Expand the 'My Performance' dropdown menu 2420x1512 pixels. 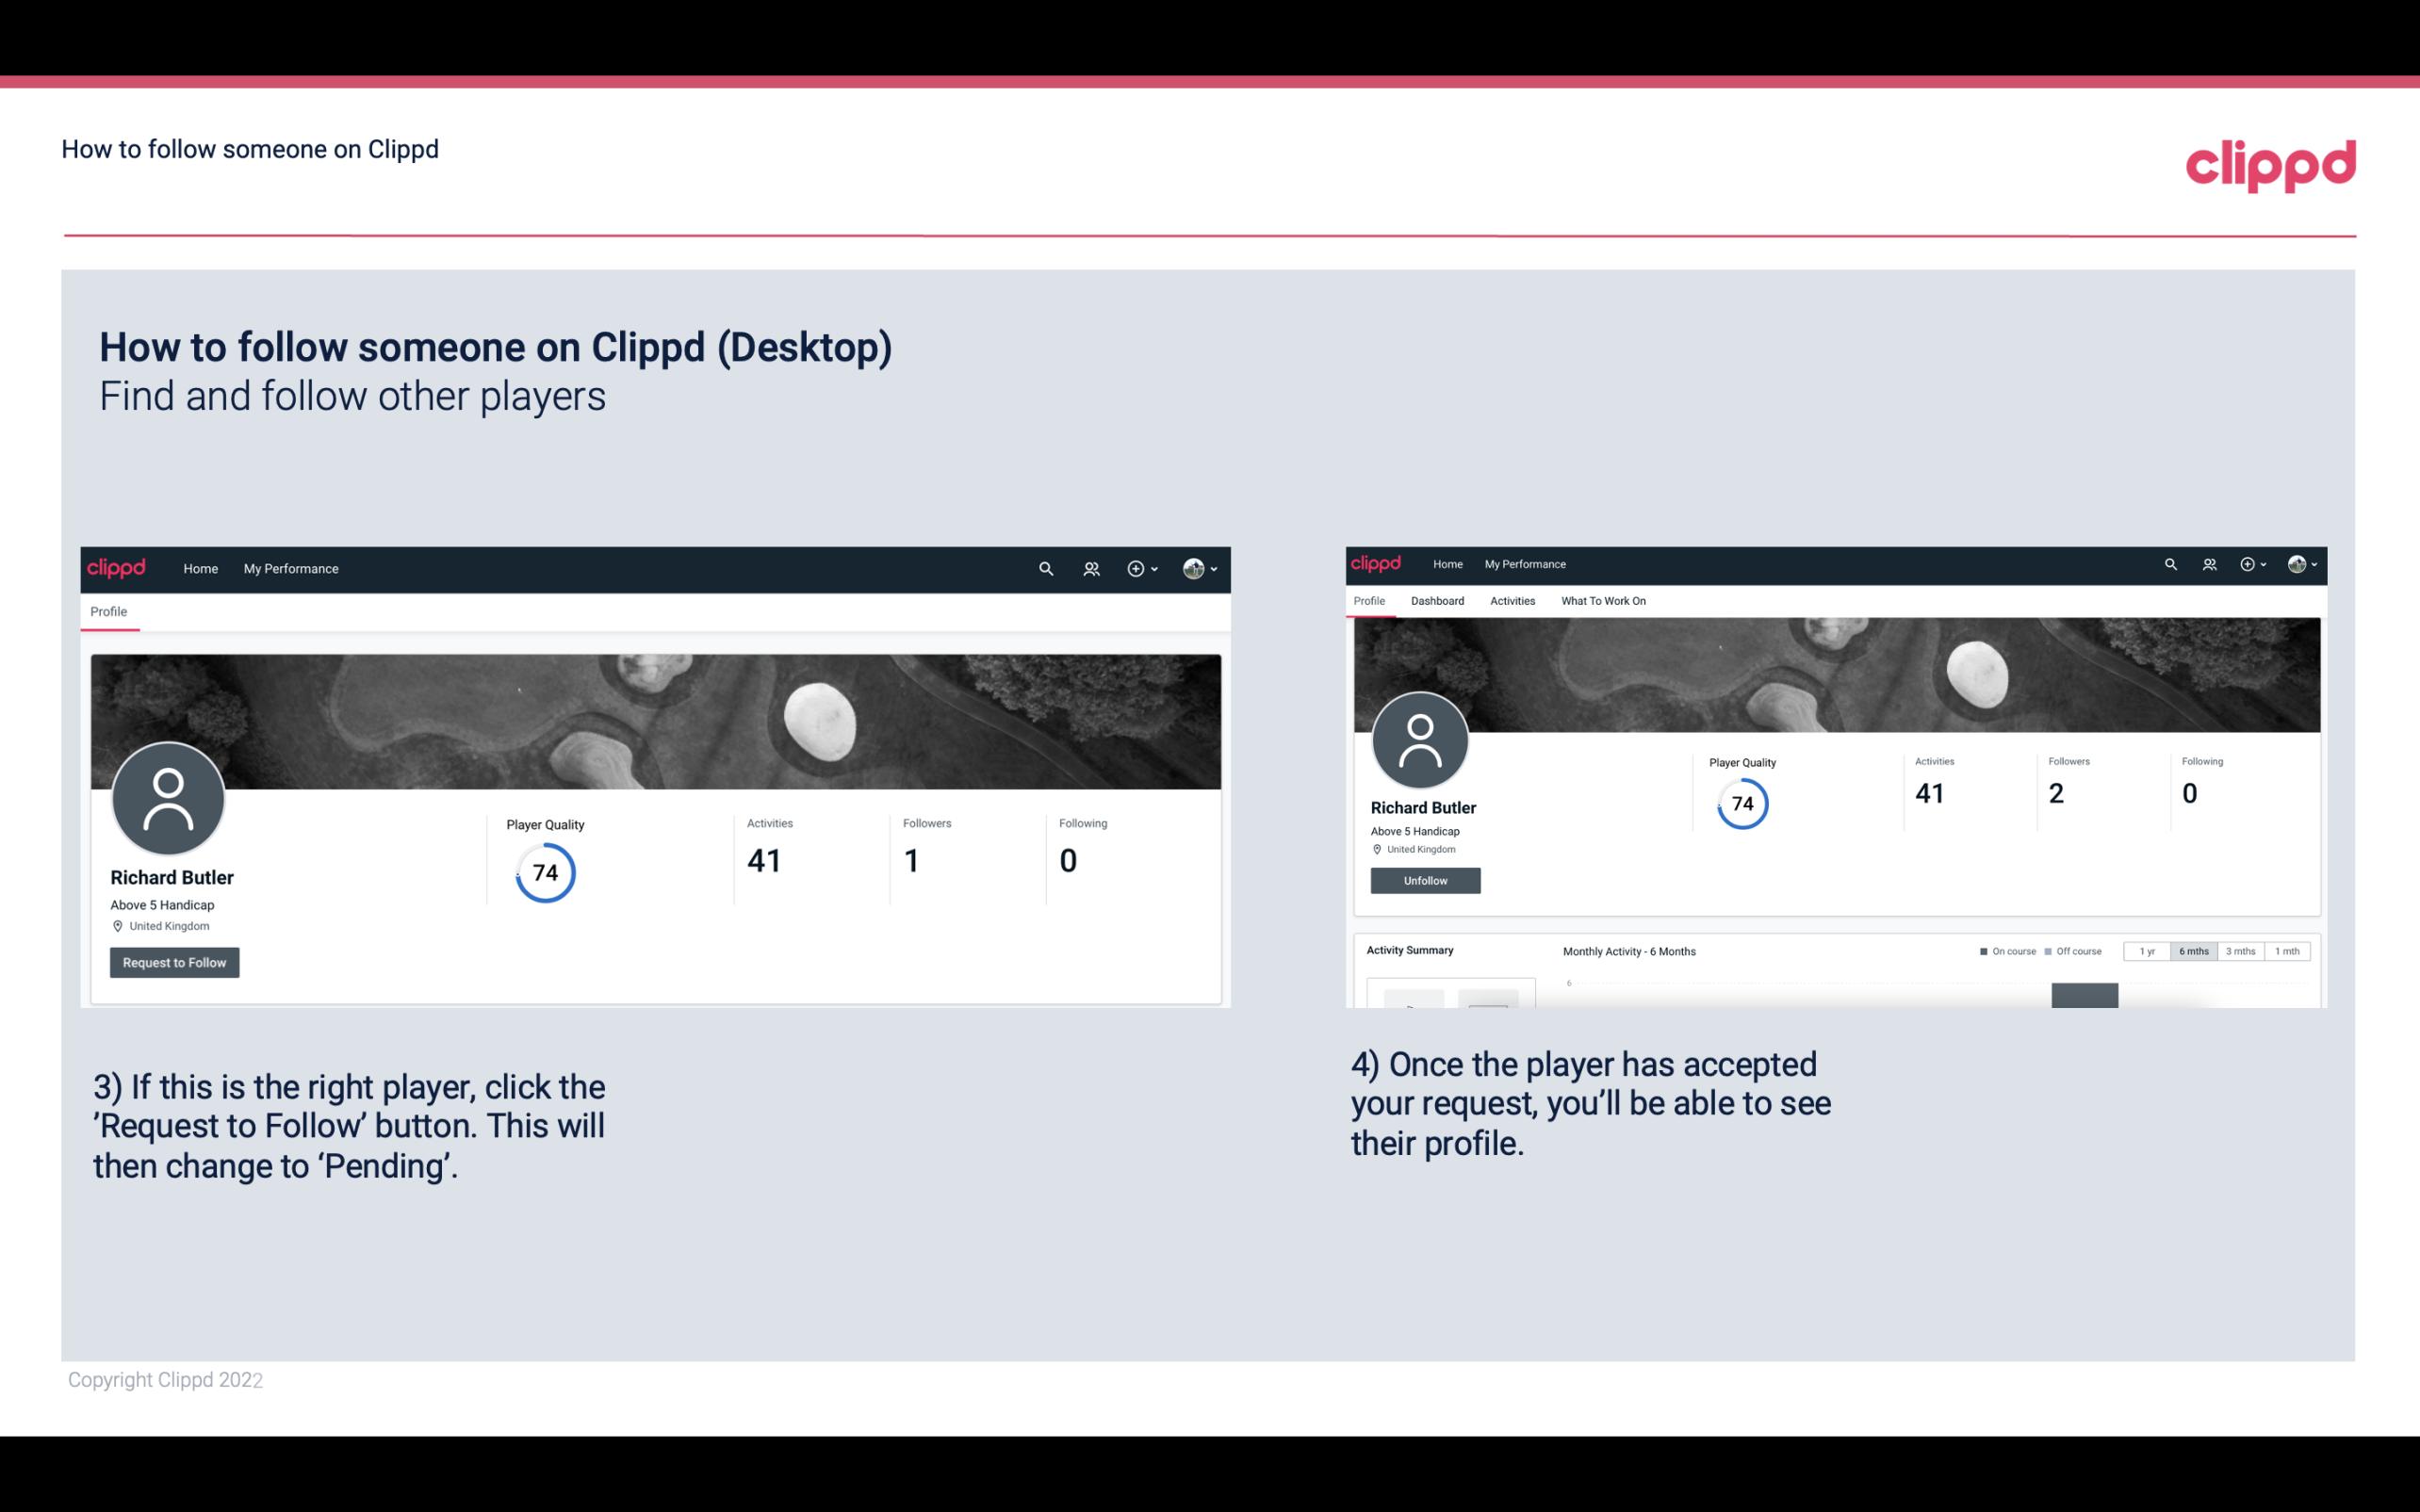point(289,568)
